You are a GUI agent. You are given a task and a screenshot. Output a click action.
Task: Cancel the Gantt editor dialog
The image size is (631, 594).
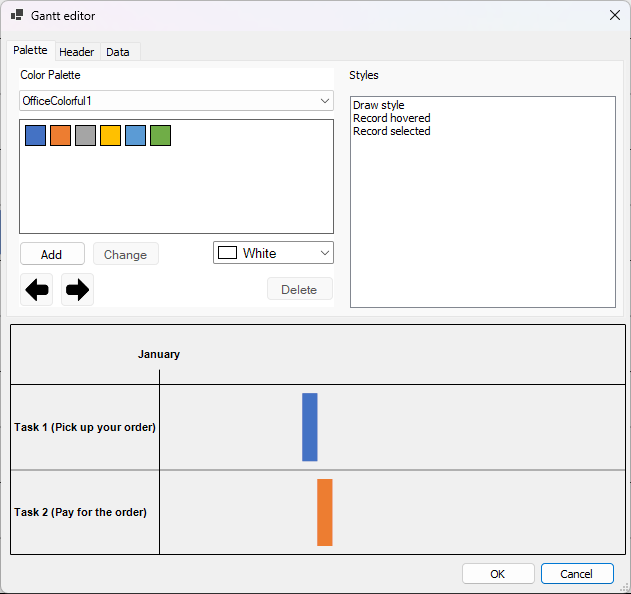(577, 574)
